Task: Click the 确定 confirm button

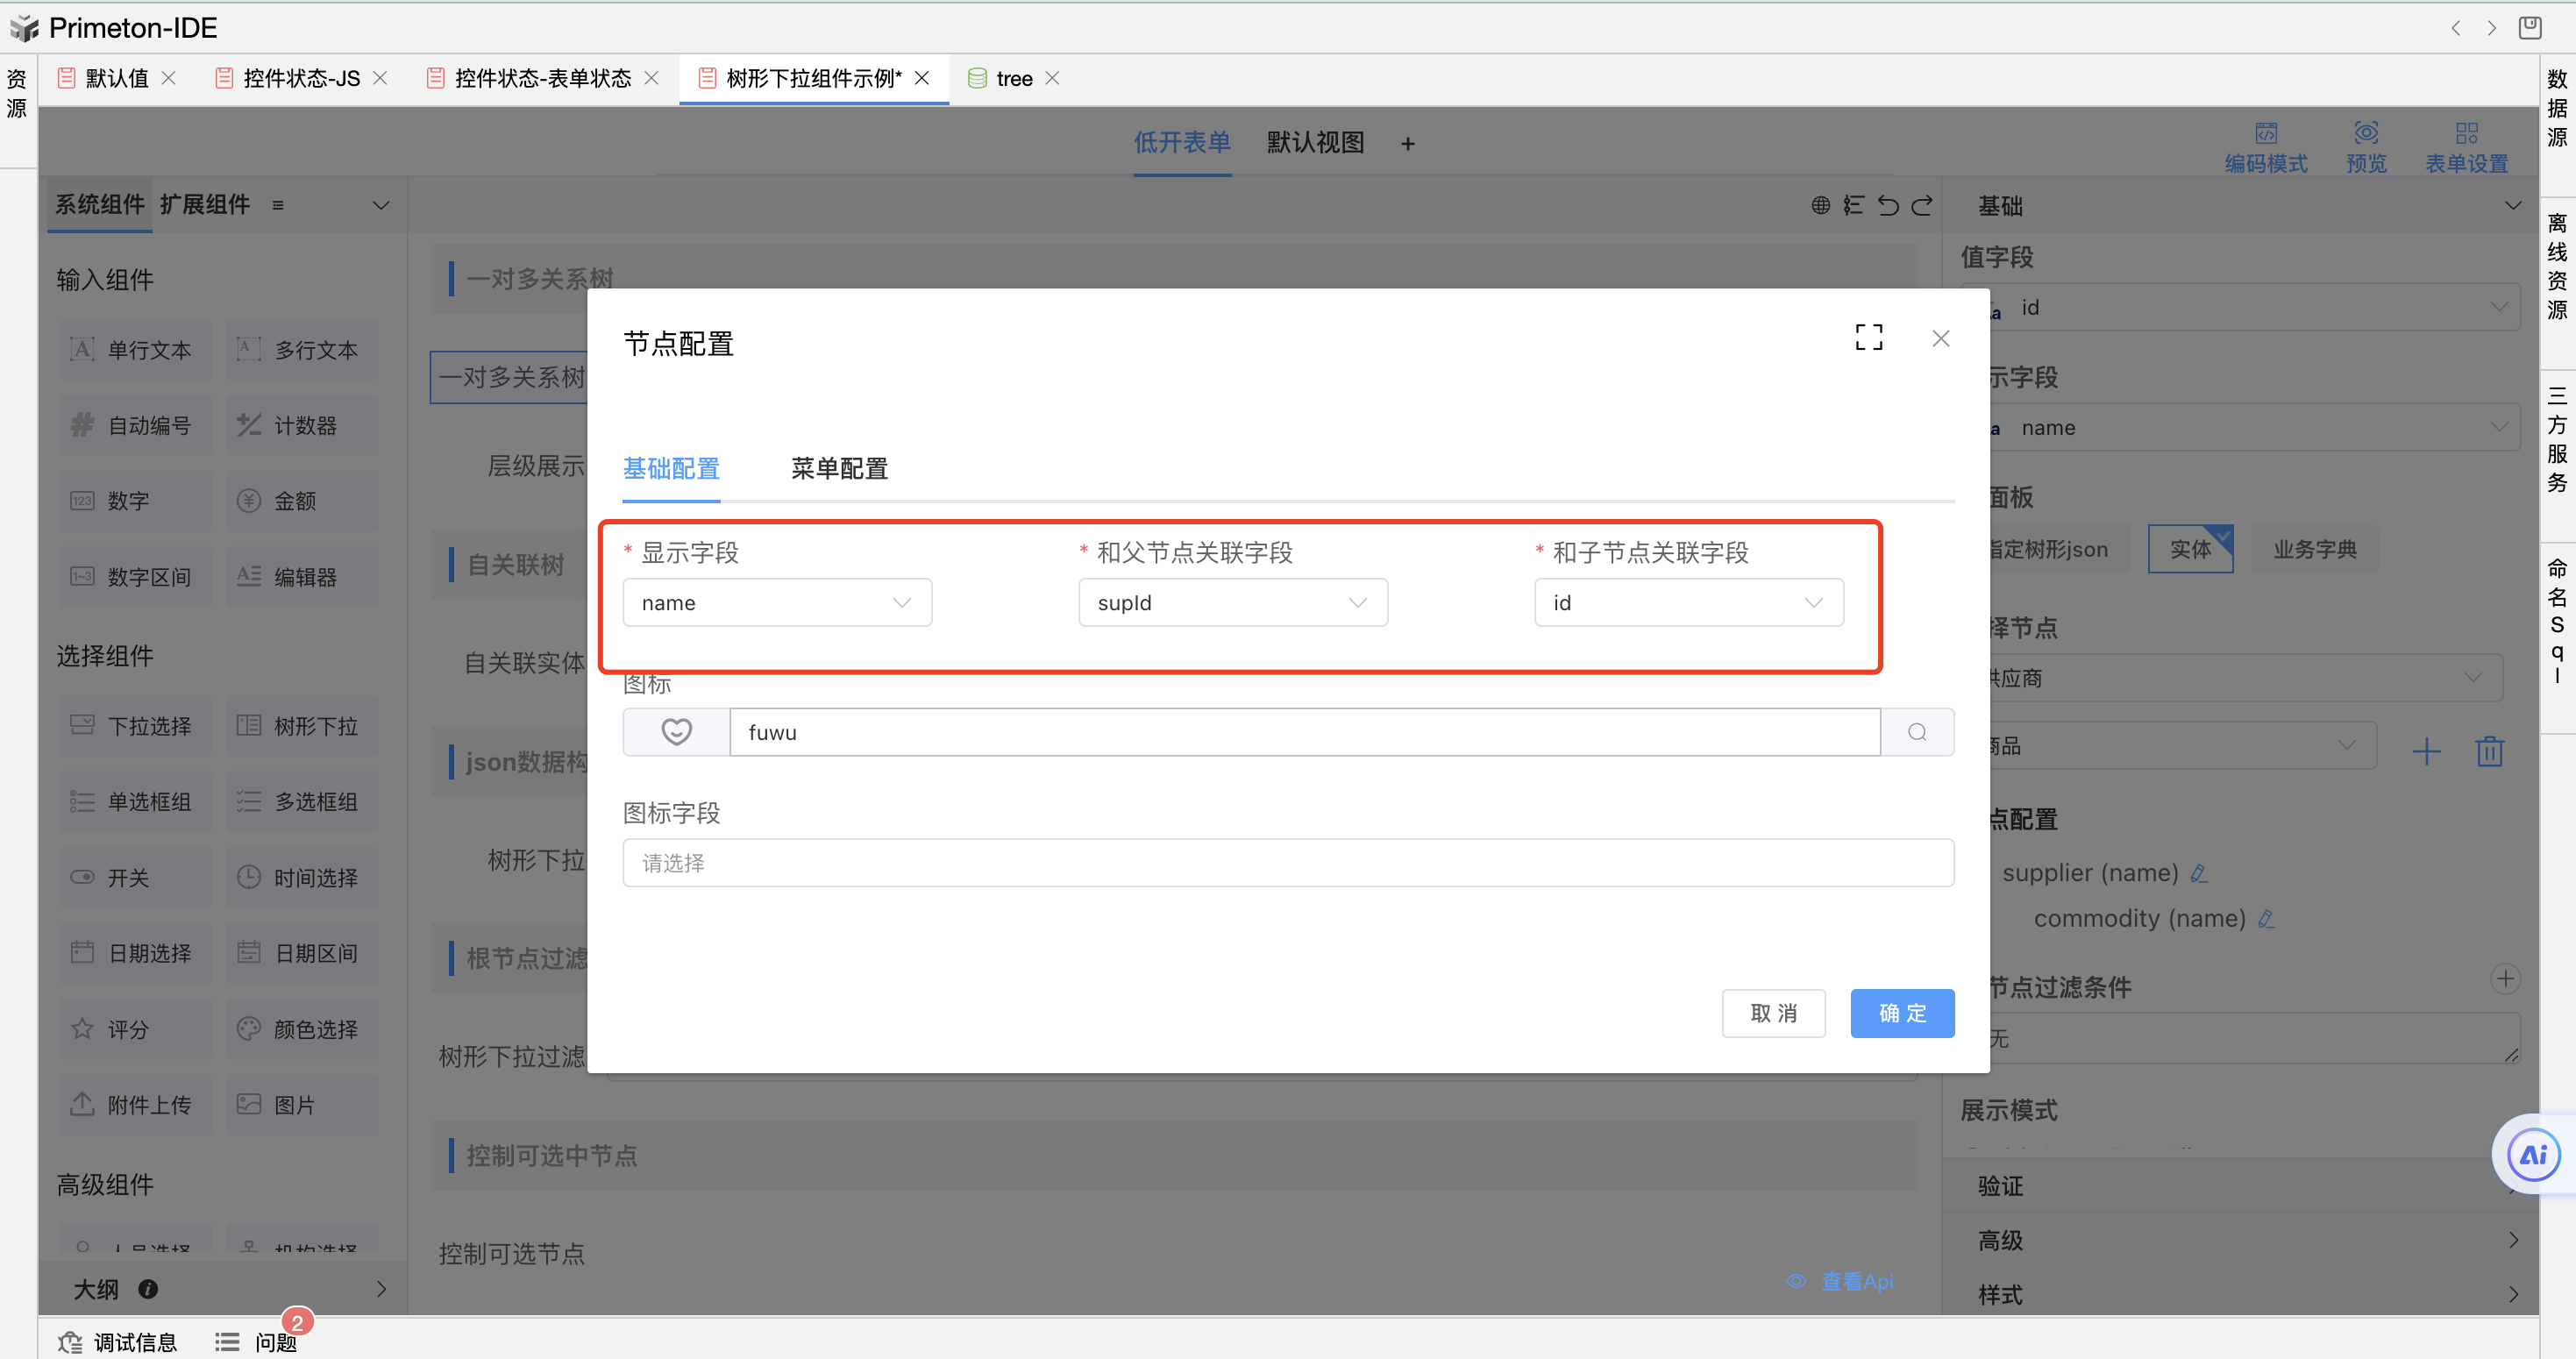Action: [x=1901, y=1013]
